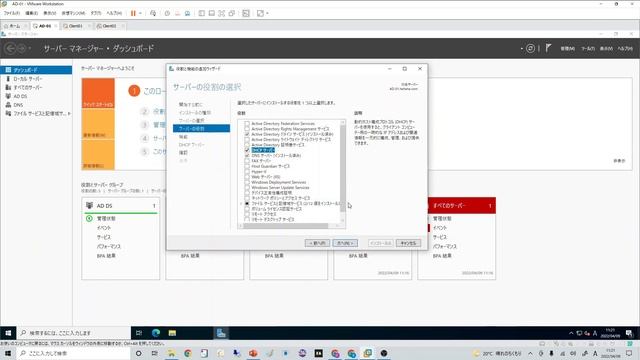Screen dimensions: 640x360
Task: Uncheck the DHCP サーバー role checkbox
Action: (x=247, y=150)
